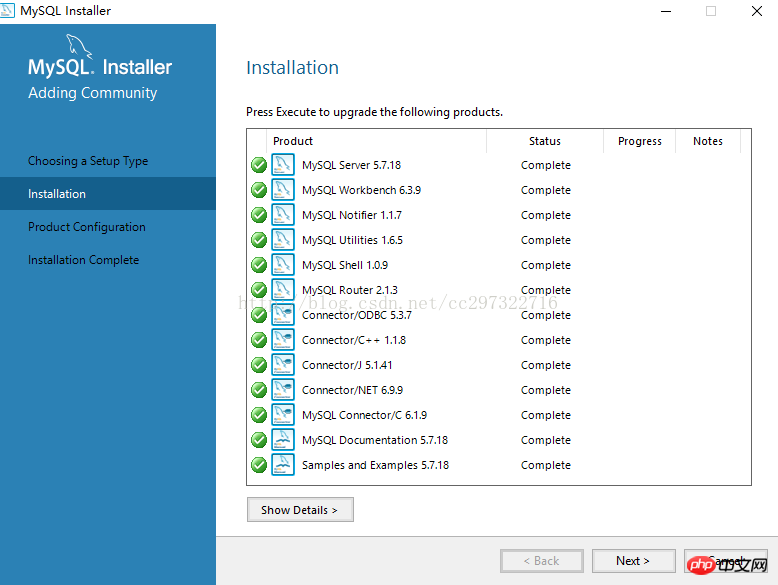Viewport: 778px width, 585px height.
Task: Click the MySQL dolphin logo in sidebar
Action: 79,46
